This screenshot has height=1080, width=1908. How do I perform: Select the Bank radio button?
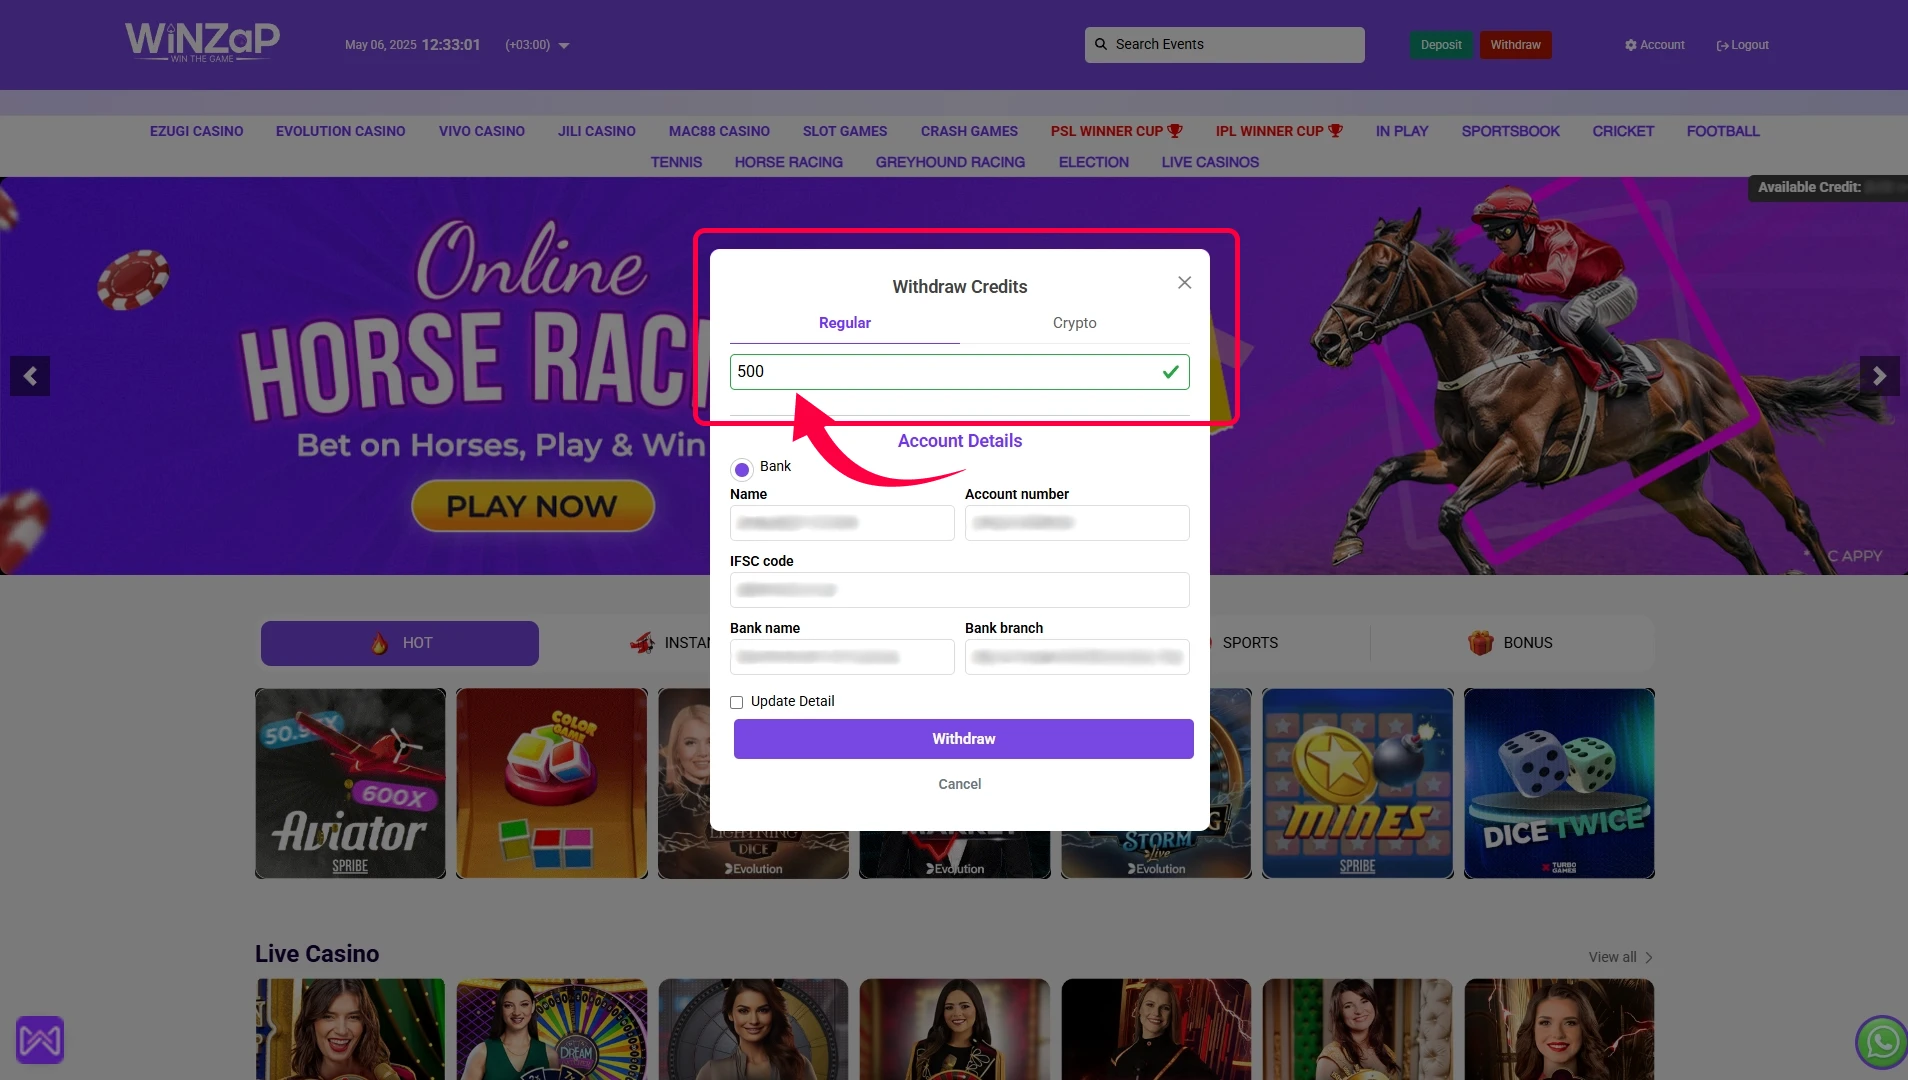[742, 469]
